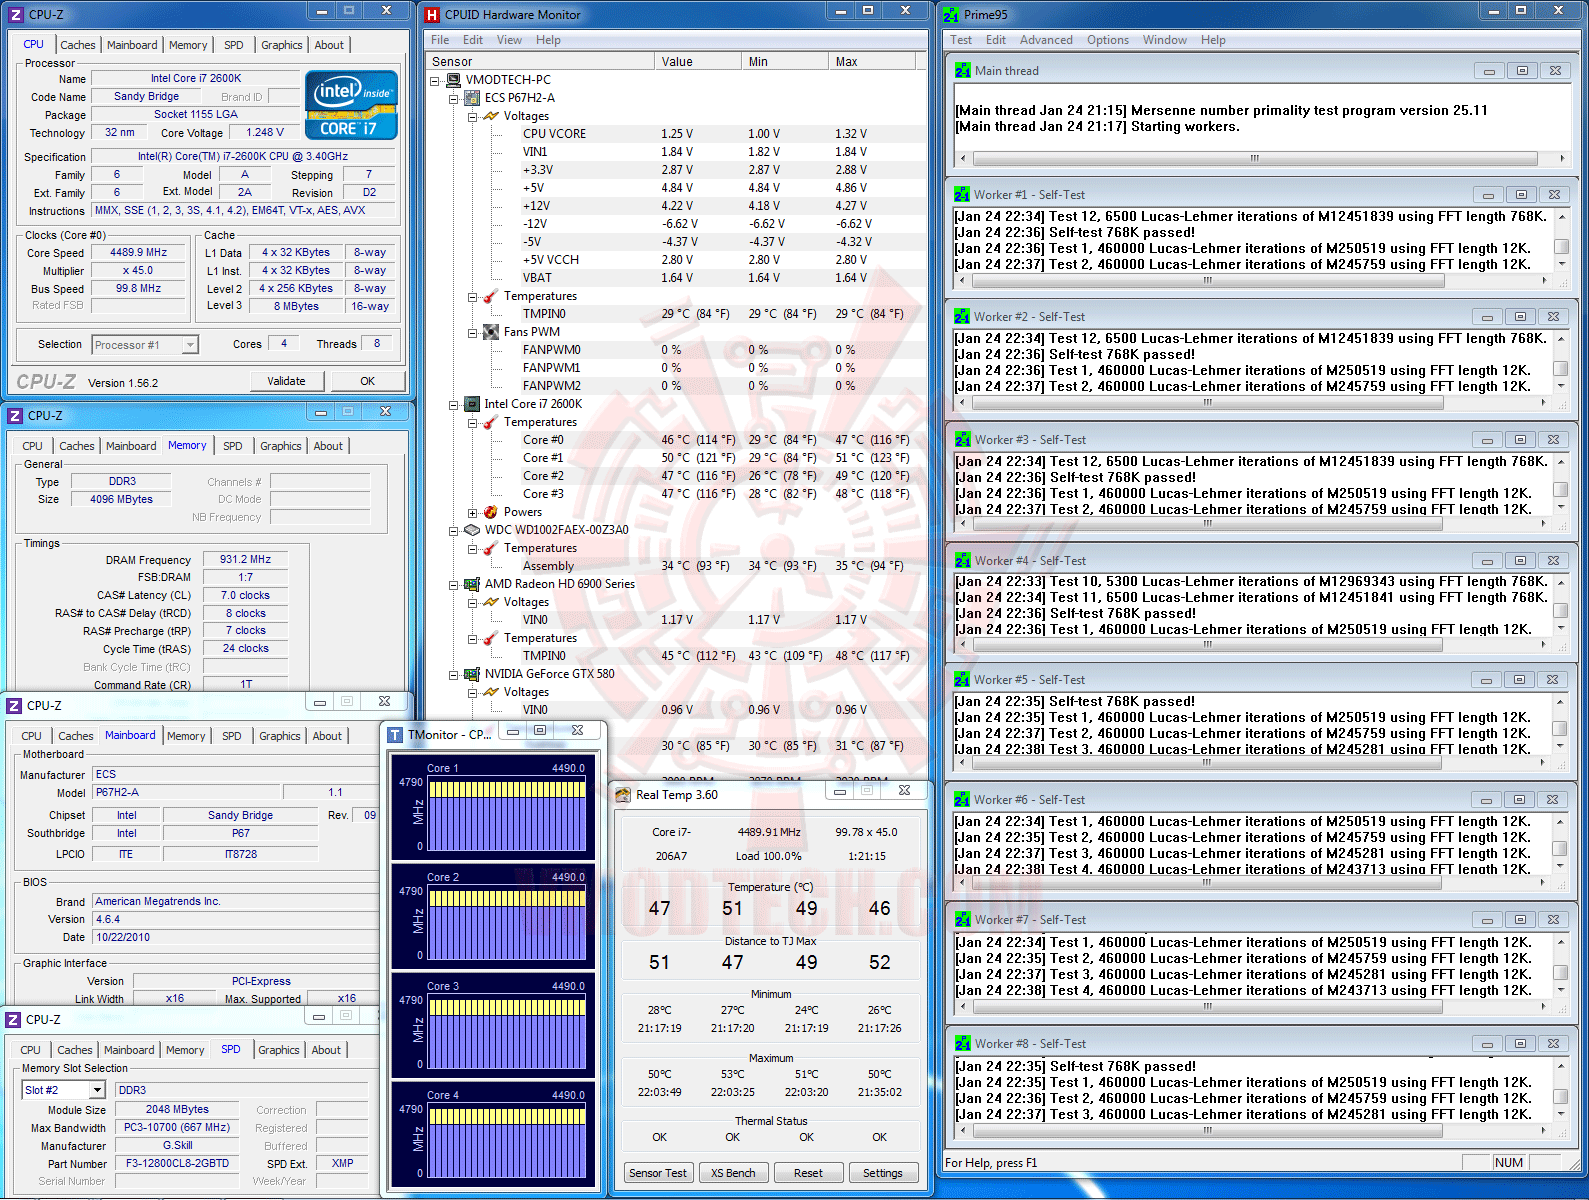
Task: Click the CPUID Hardware Monitor title bar icon
Action: point(432,15)
